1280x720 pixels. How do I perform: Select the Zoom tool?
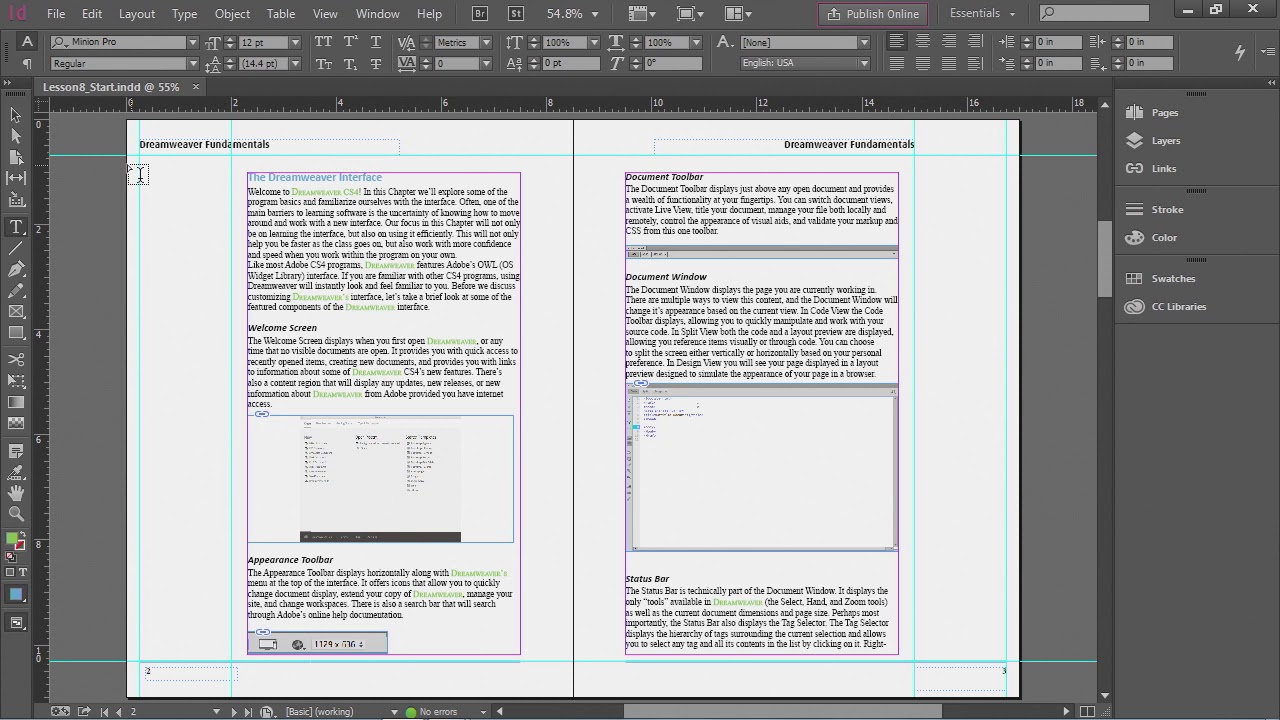[x=16, y=514]
